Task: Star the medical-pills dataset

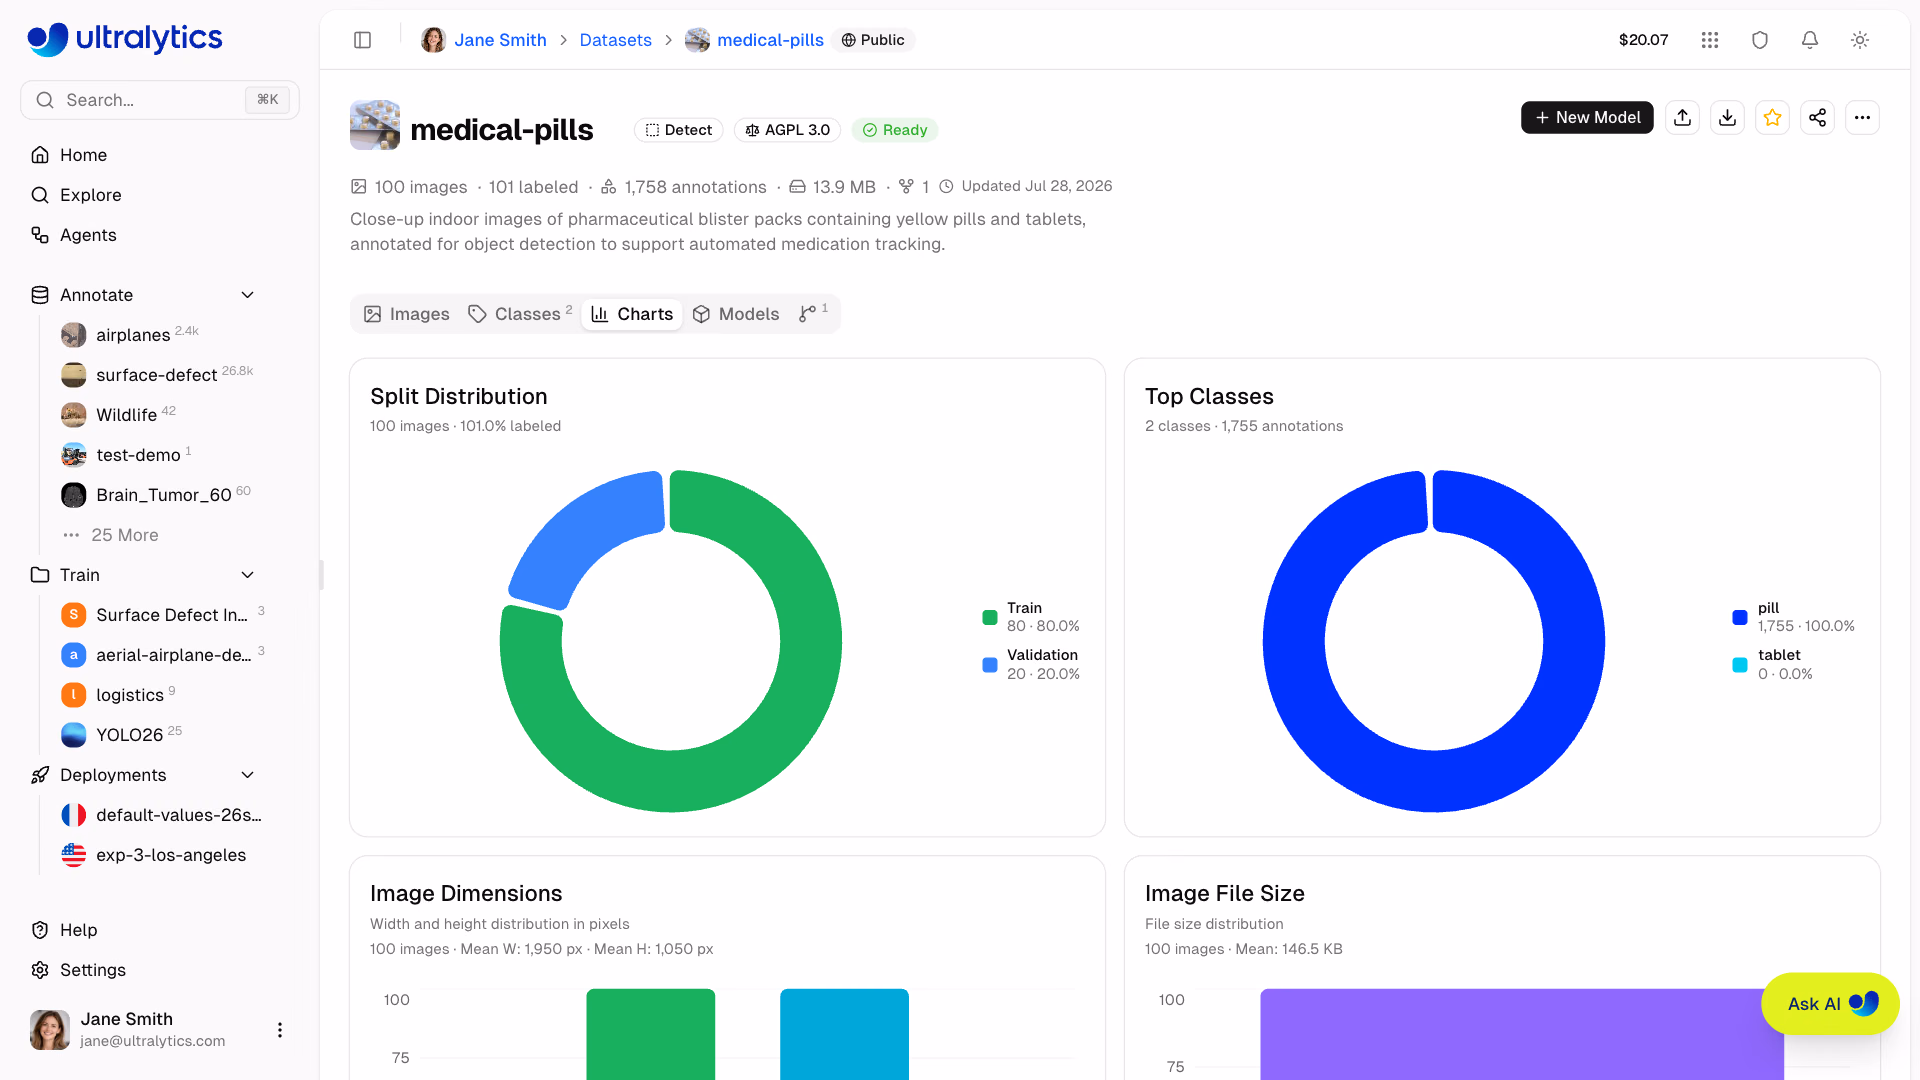Action: (x=1773, y=118)
